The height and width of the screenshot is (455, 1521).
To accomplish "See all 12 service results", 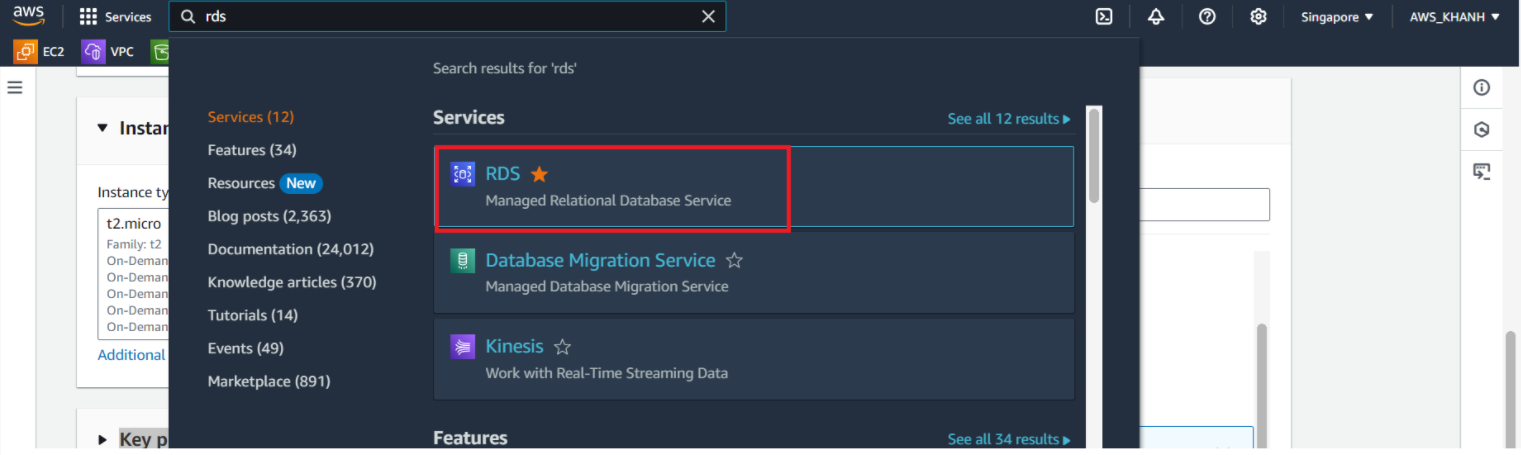I will [1009, 119].
